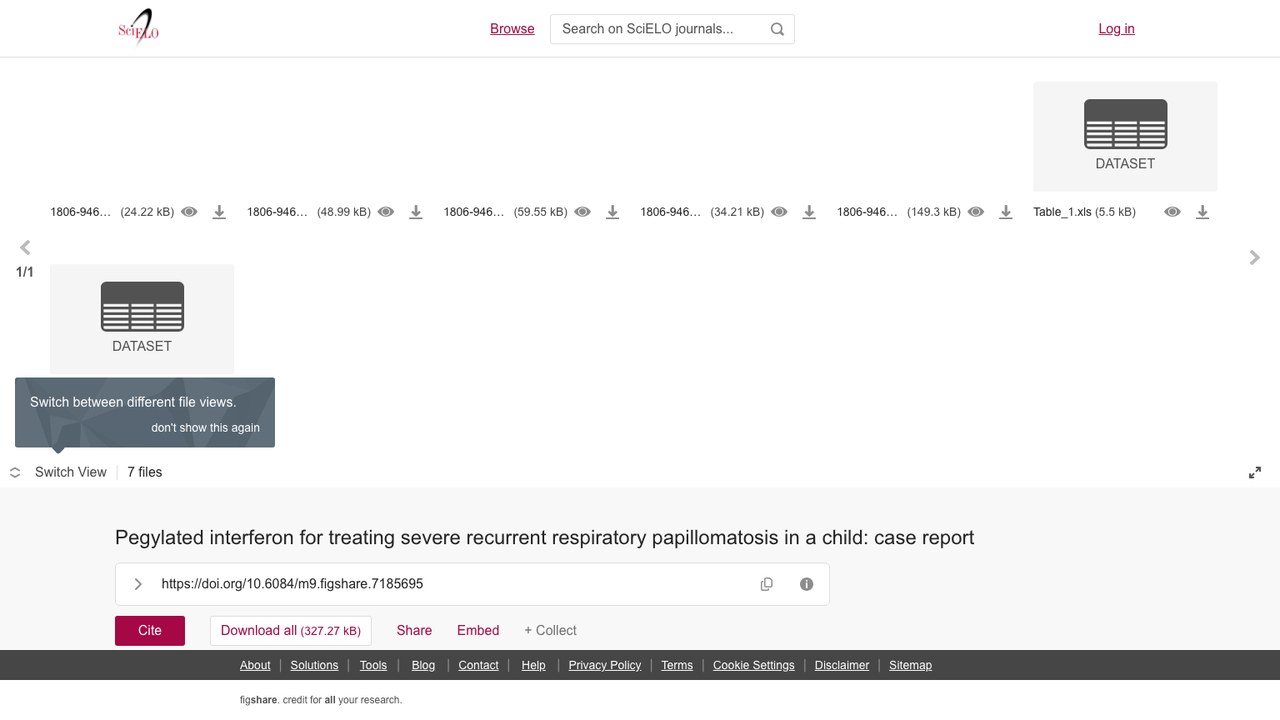Image resolution: width=1280 pixels, height=720 pixels.
Task: Open the About footer link
Action: 255,665
